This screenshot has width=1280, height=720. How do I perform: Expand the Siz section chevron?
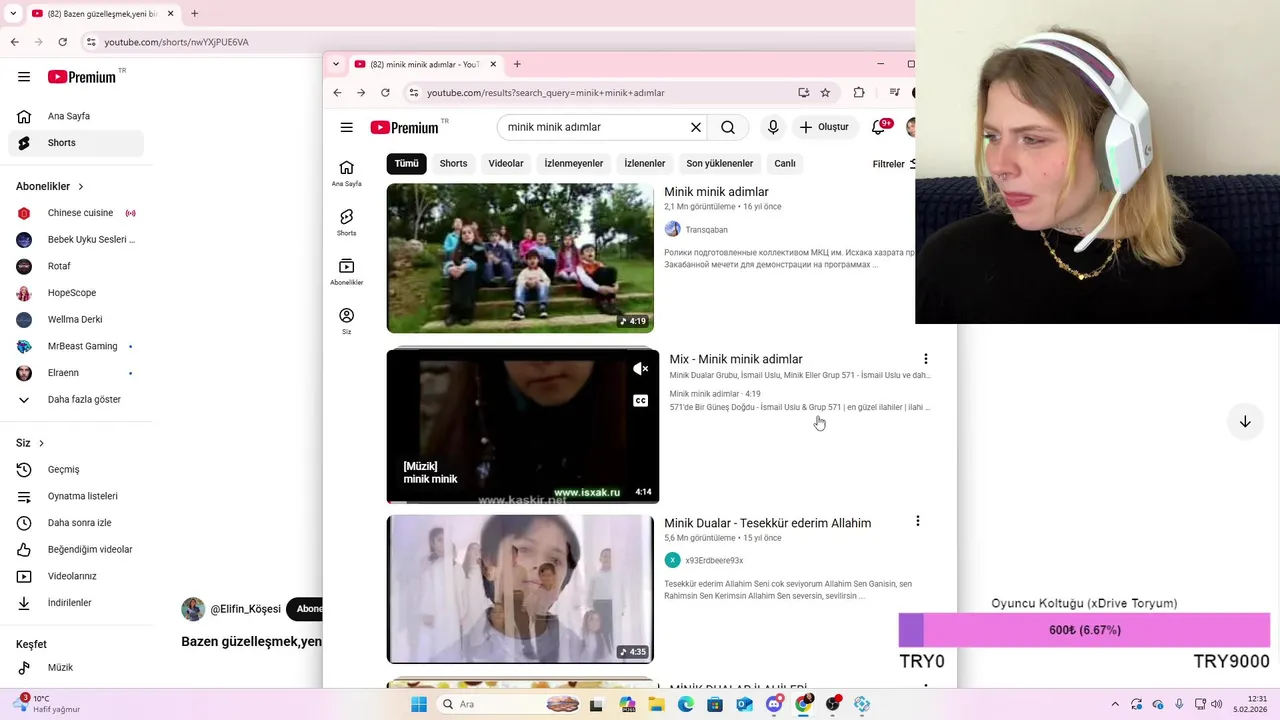click(x=41, y=443)
